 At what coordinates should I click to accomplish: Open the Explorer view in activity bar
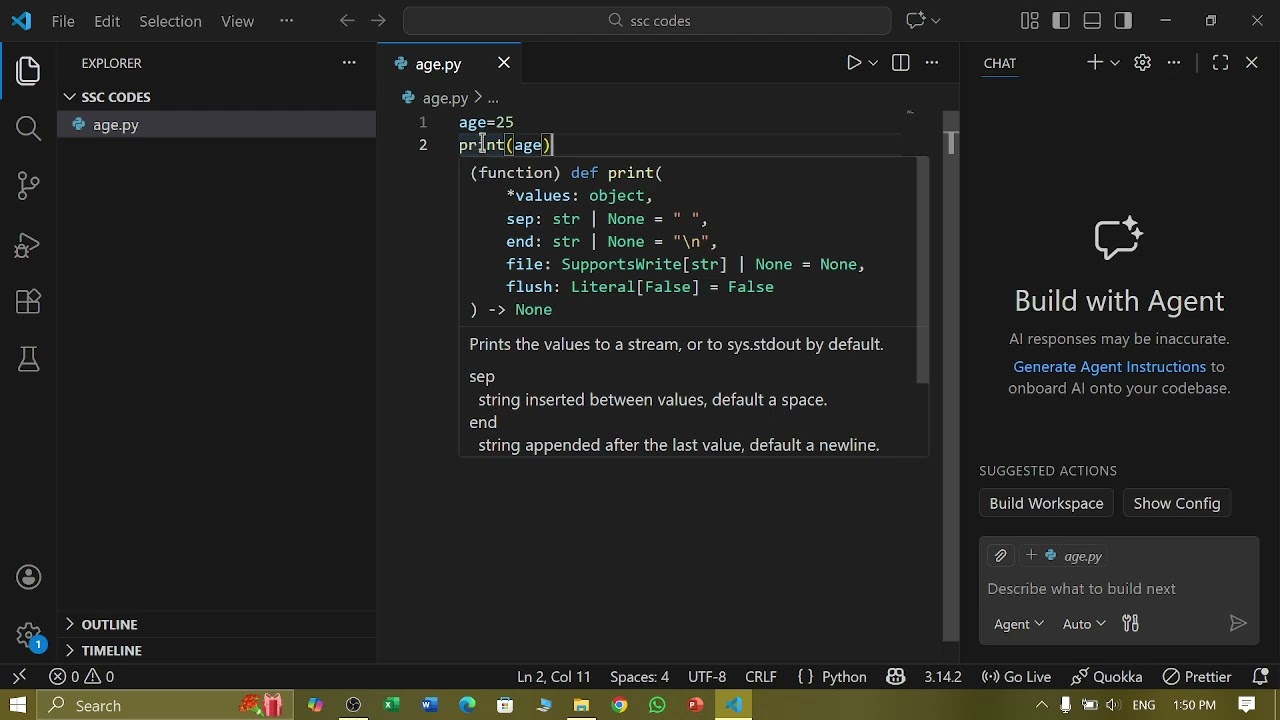coord(28,70)
